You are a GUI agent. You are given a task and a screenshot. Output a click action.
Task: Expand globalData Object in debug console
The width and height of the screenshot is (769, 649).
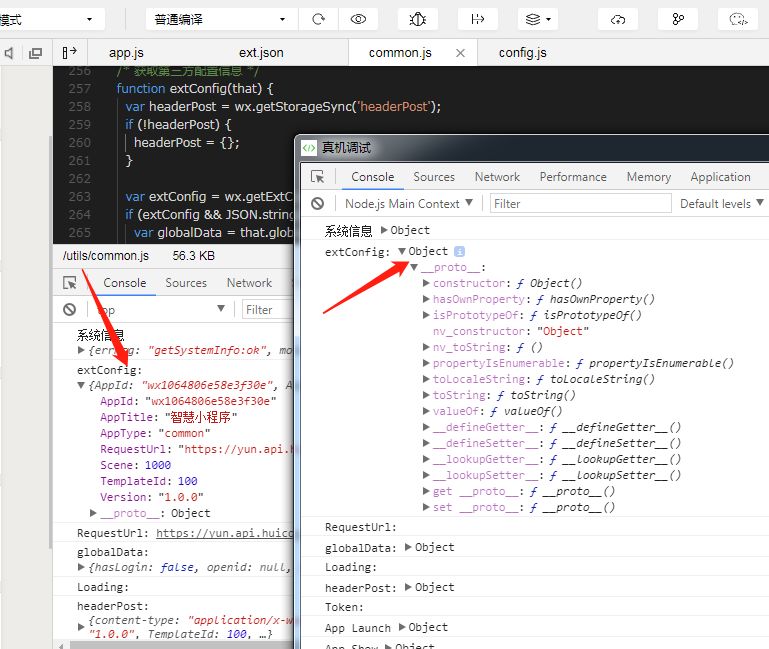[408, 546]
